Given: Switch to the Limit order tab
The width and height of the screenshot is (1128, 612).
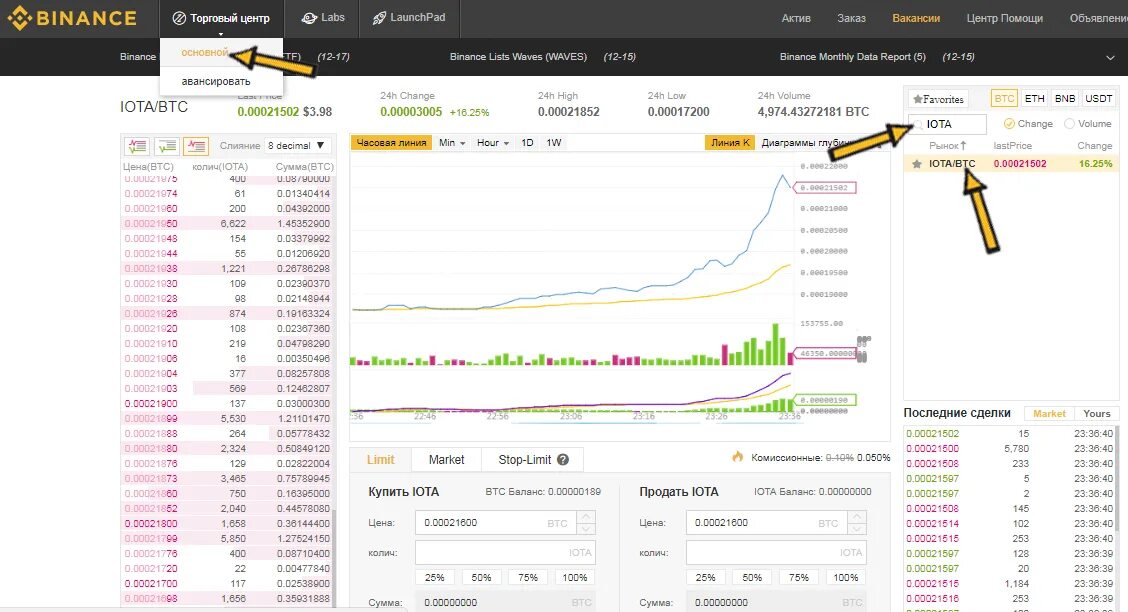Looking at the screenshot, I should 381,460.
